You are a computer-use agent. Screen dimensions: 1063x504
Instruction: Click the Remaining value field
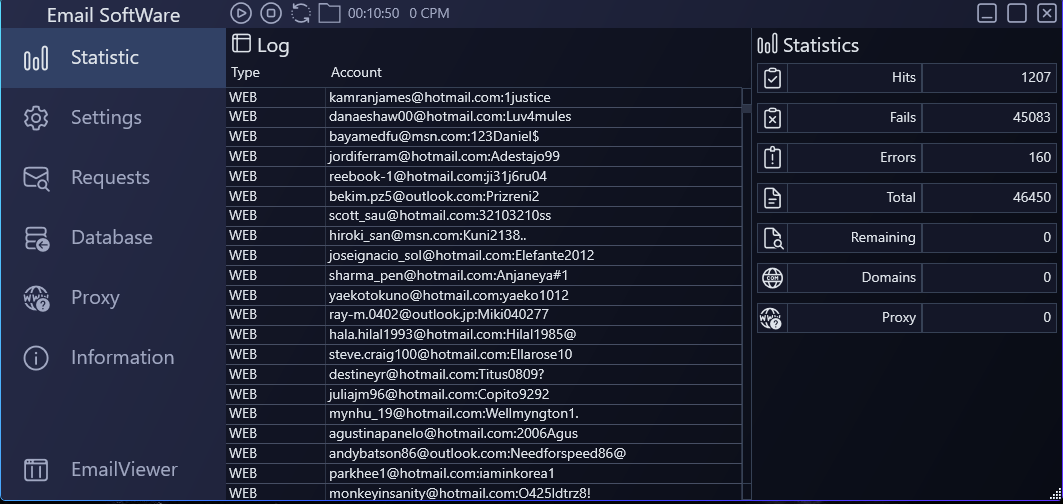988,238
